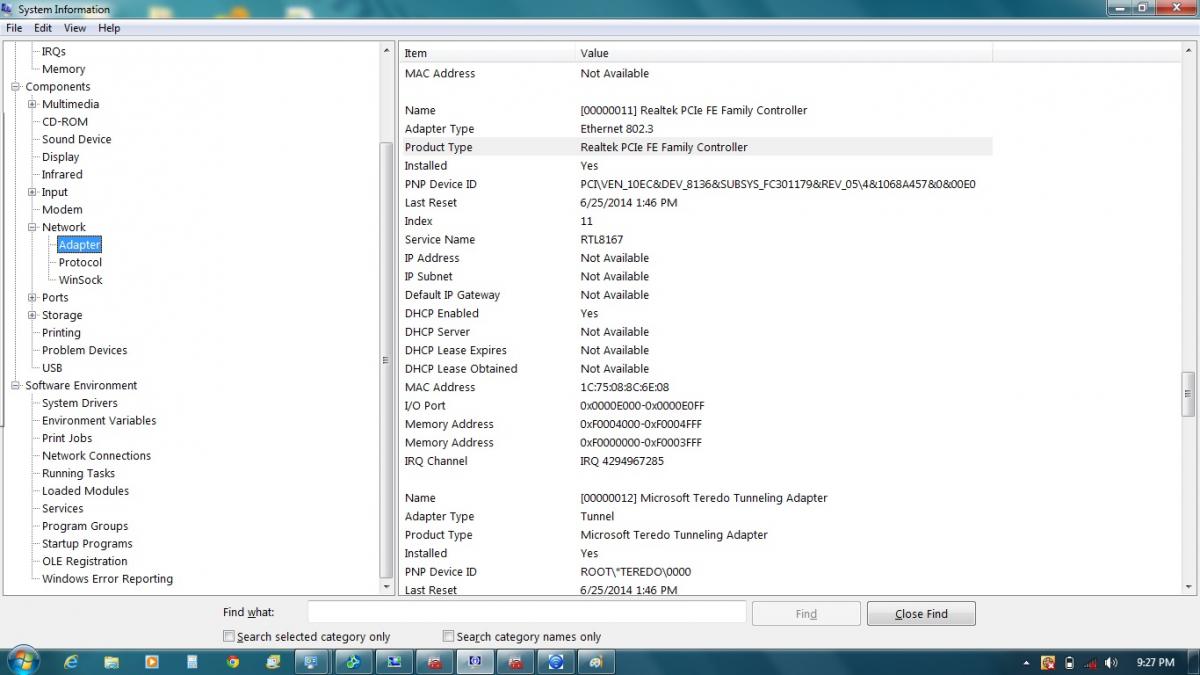Select the Protocol tree item

pyautogui.click(x=80, y=262)
